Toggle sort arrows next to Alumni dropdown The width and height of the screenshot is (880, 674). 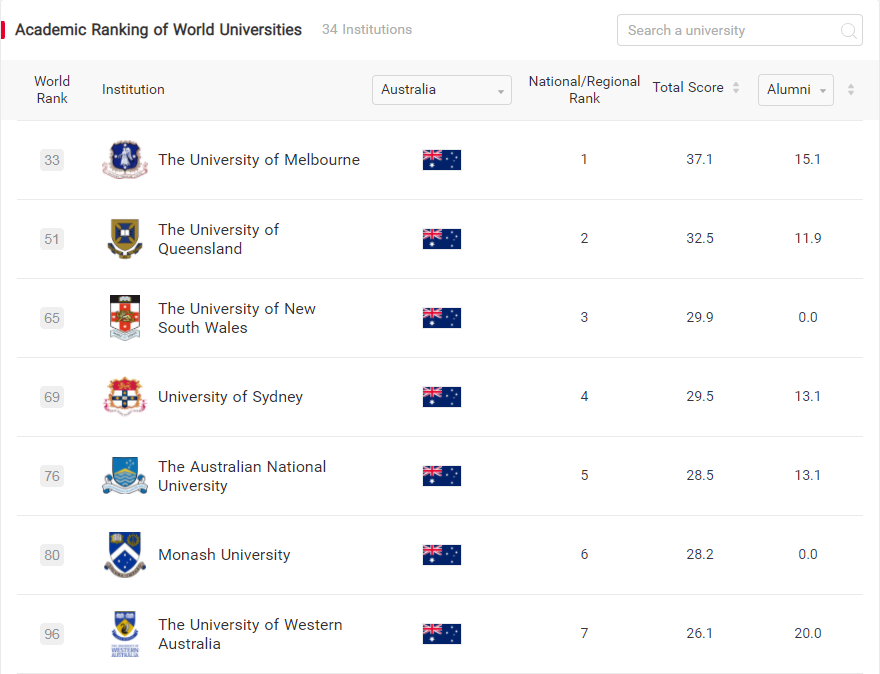(851, 89)
